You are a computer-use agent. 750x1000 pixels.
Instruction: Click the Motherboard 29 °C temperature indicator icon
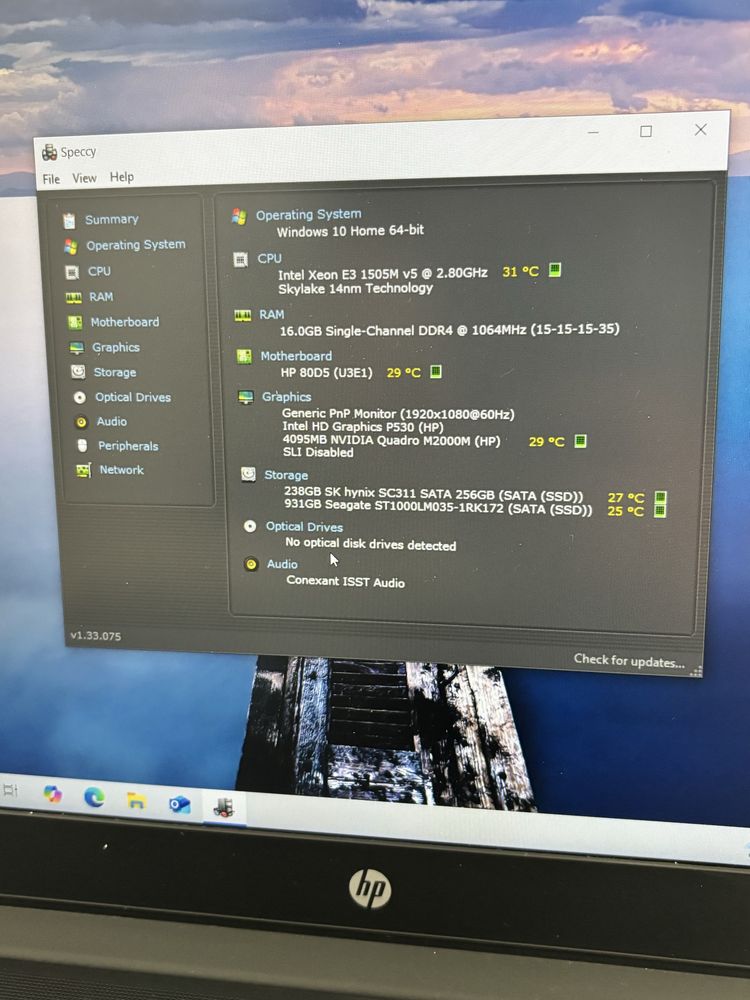pos(436,371)
